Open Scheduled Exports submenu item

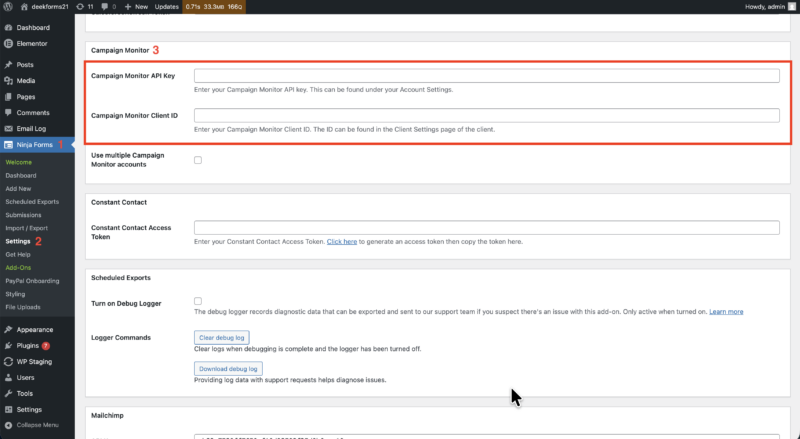[x=32, y=202]
